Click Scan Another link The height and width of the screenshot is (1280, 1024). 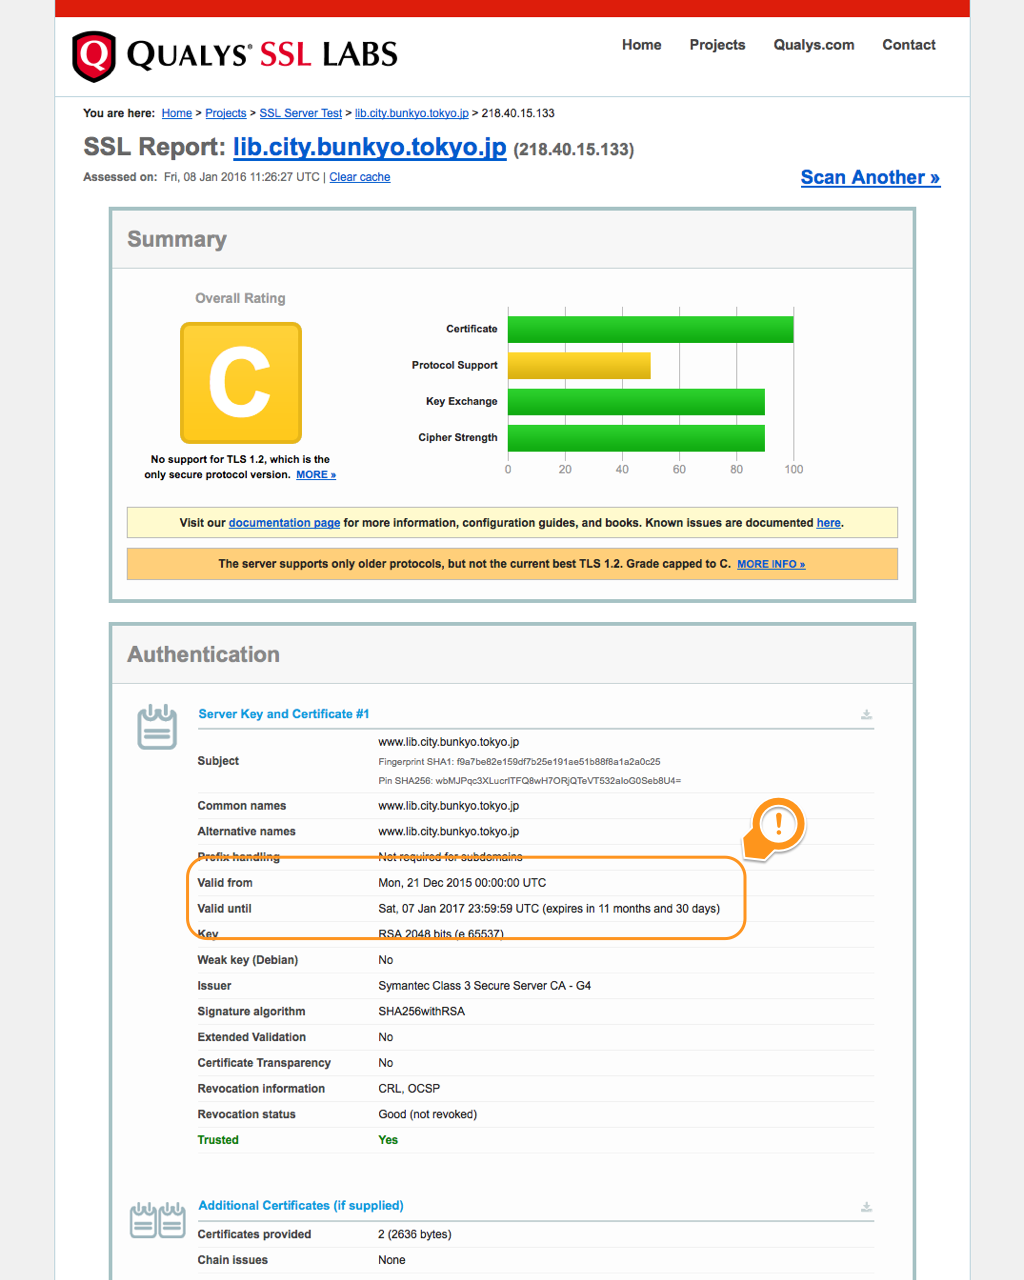point(870,177)
